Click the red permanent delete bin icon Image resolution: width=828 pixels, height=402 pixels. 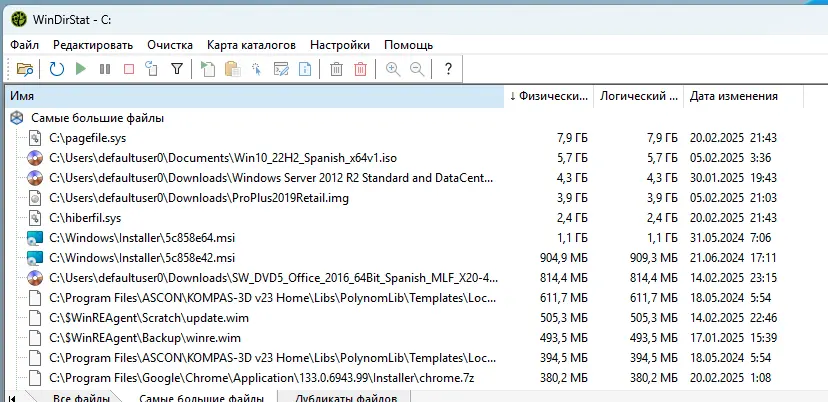361,69
